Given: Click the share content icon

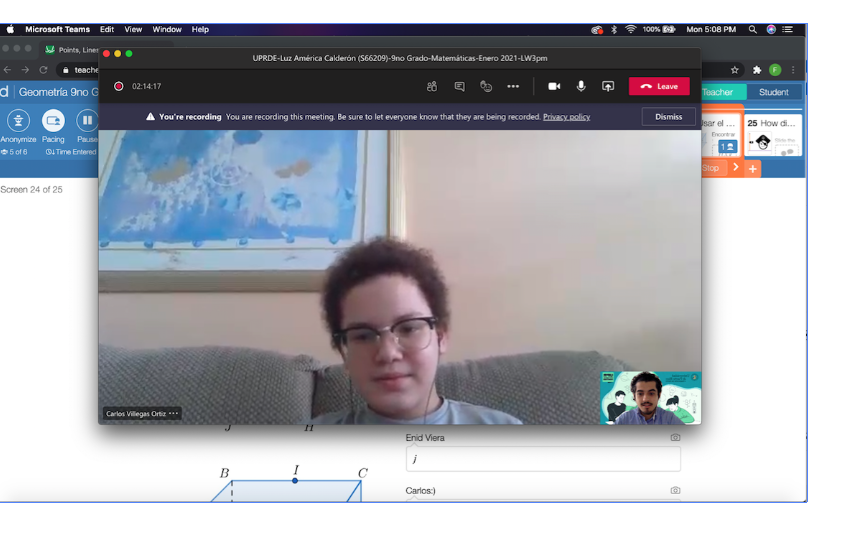Looking at the screenshot, I should 608,87.
